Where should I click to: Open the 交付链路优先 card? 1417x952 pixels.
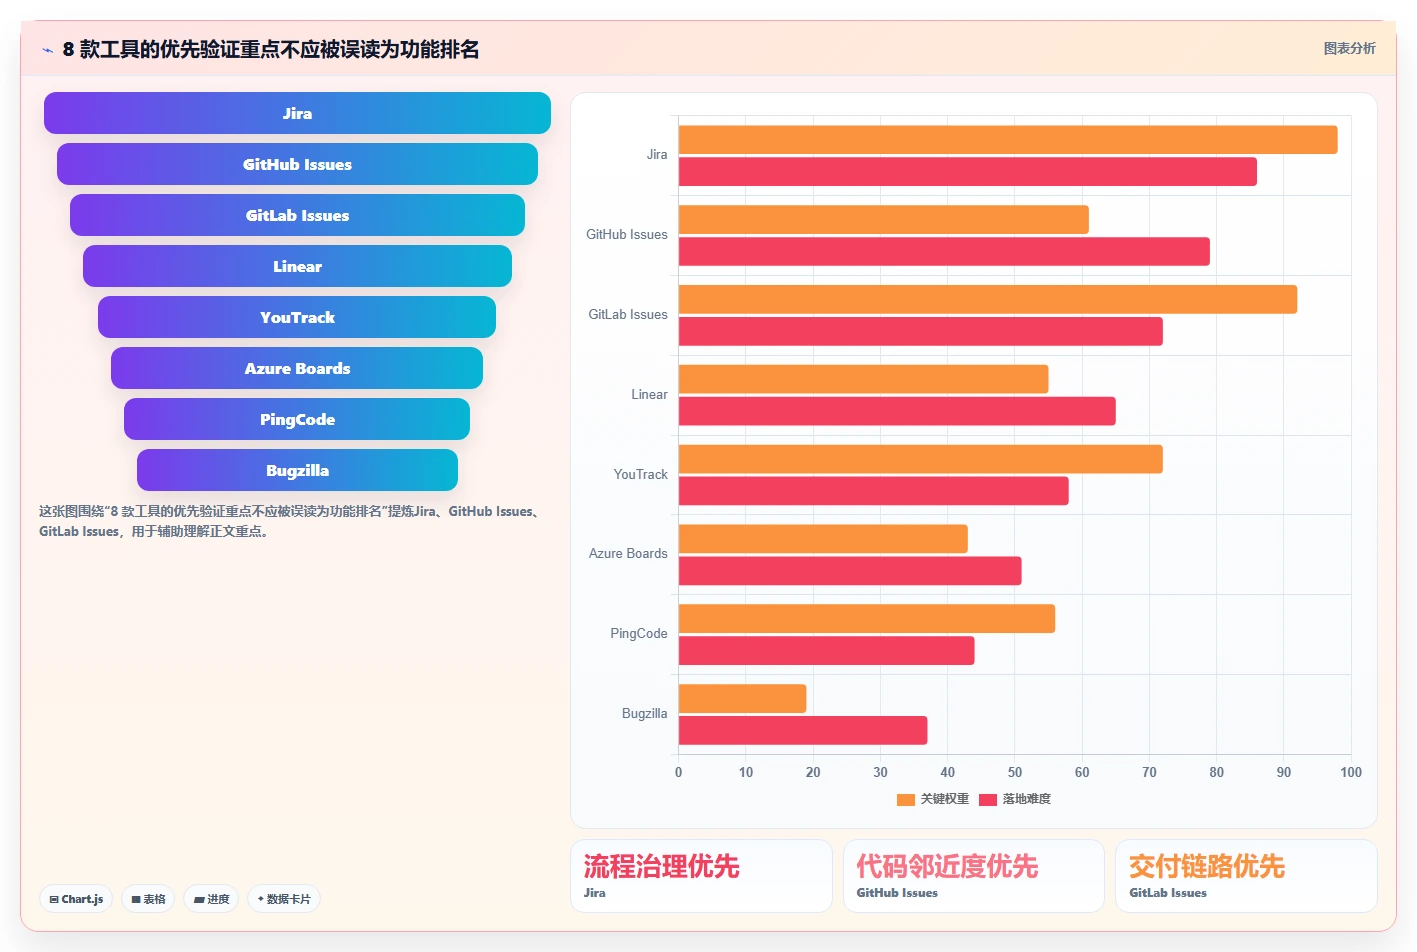coord(1246,876)
